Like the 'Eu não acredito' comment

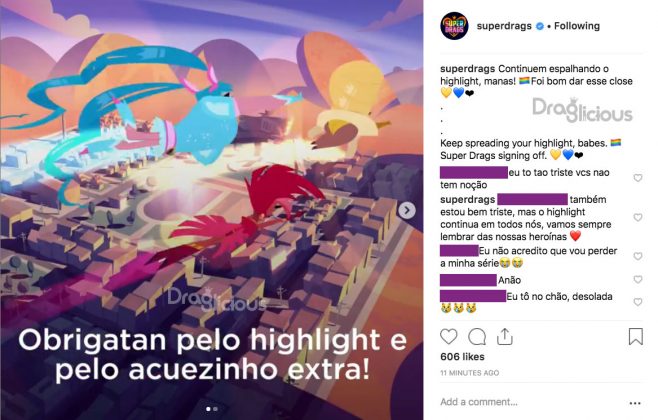638,256
